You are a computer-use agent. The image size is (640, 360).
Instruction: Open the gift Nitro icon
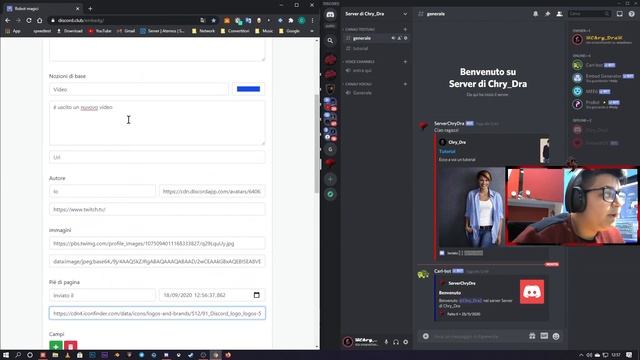pos(532,336)
